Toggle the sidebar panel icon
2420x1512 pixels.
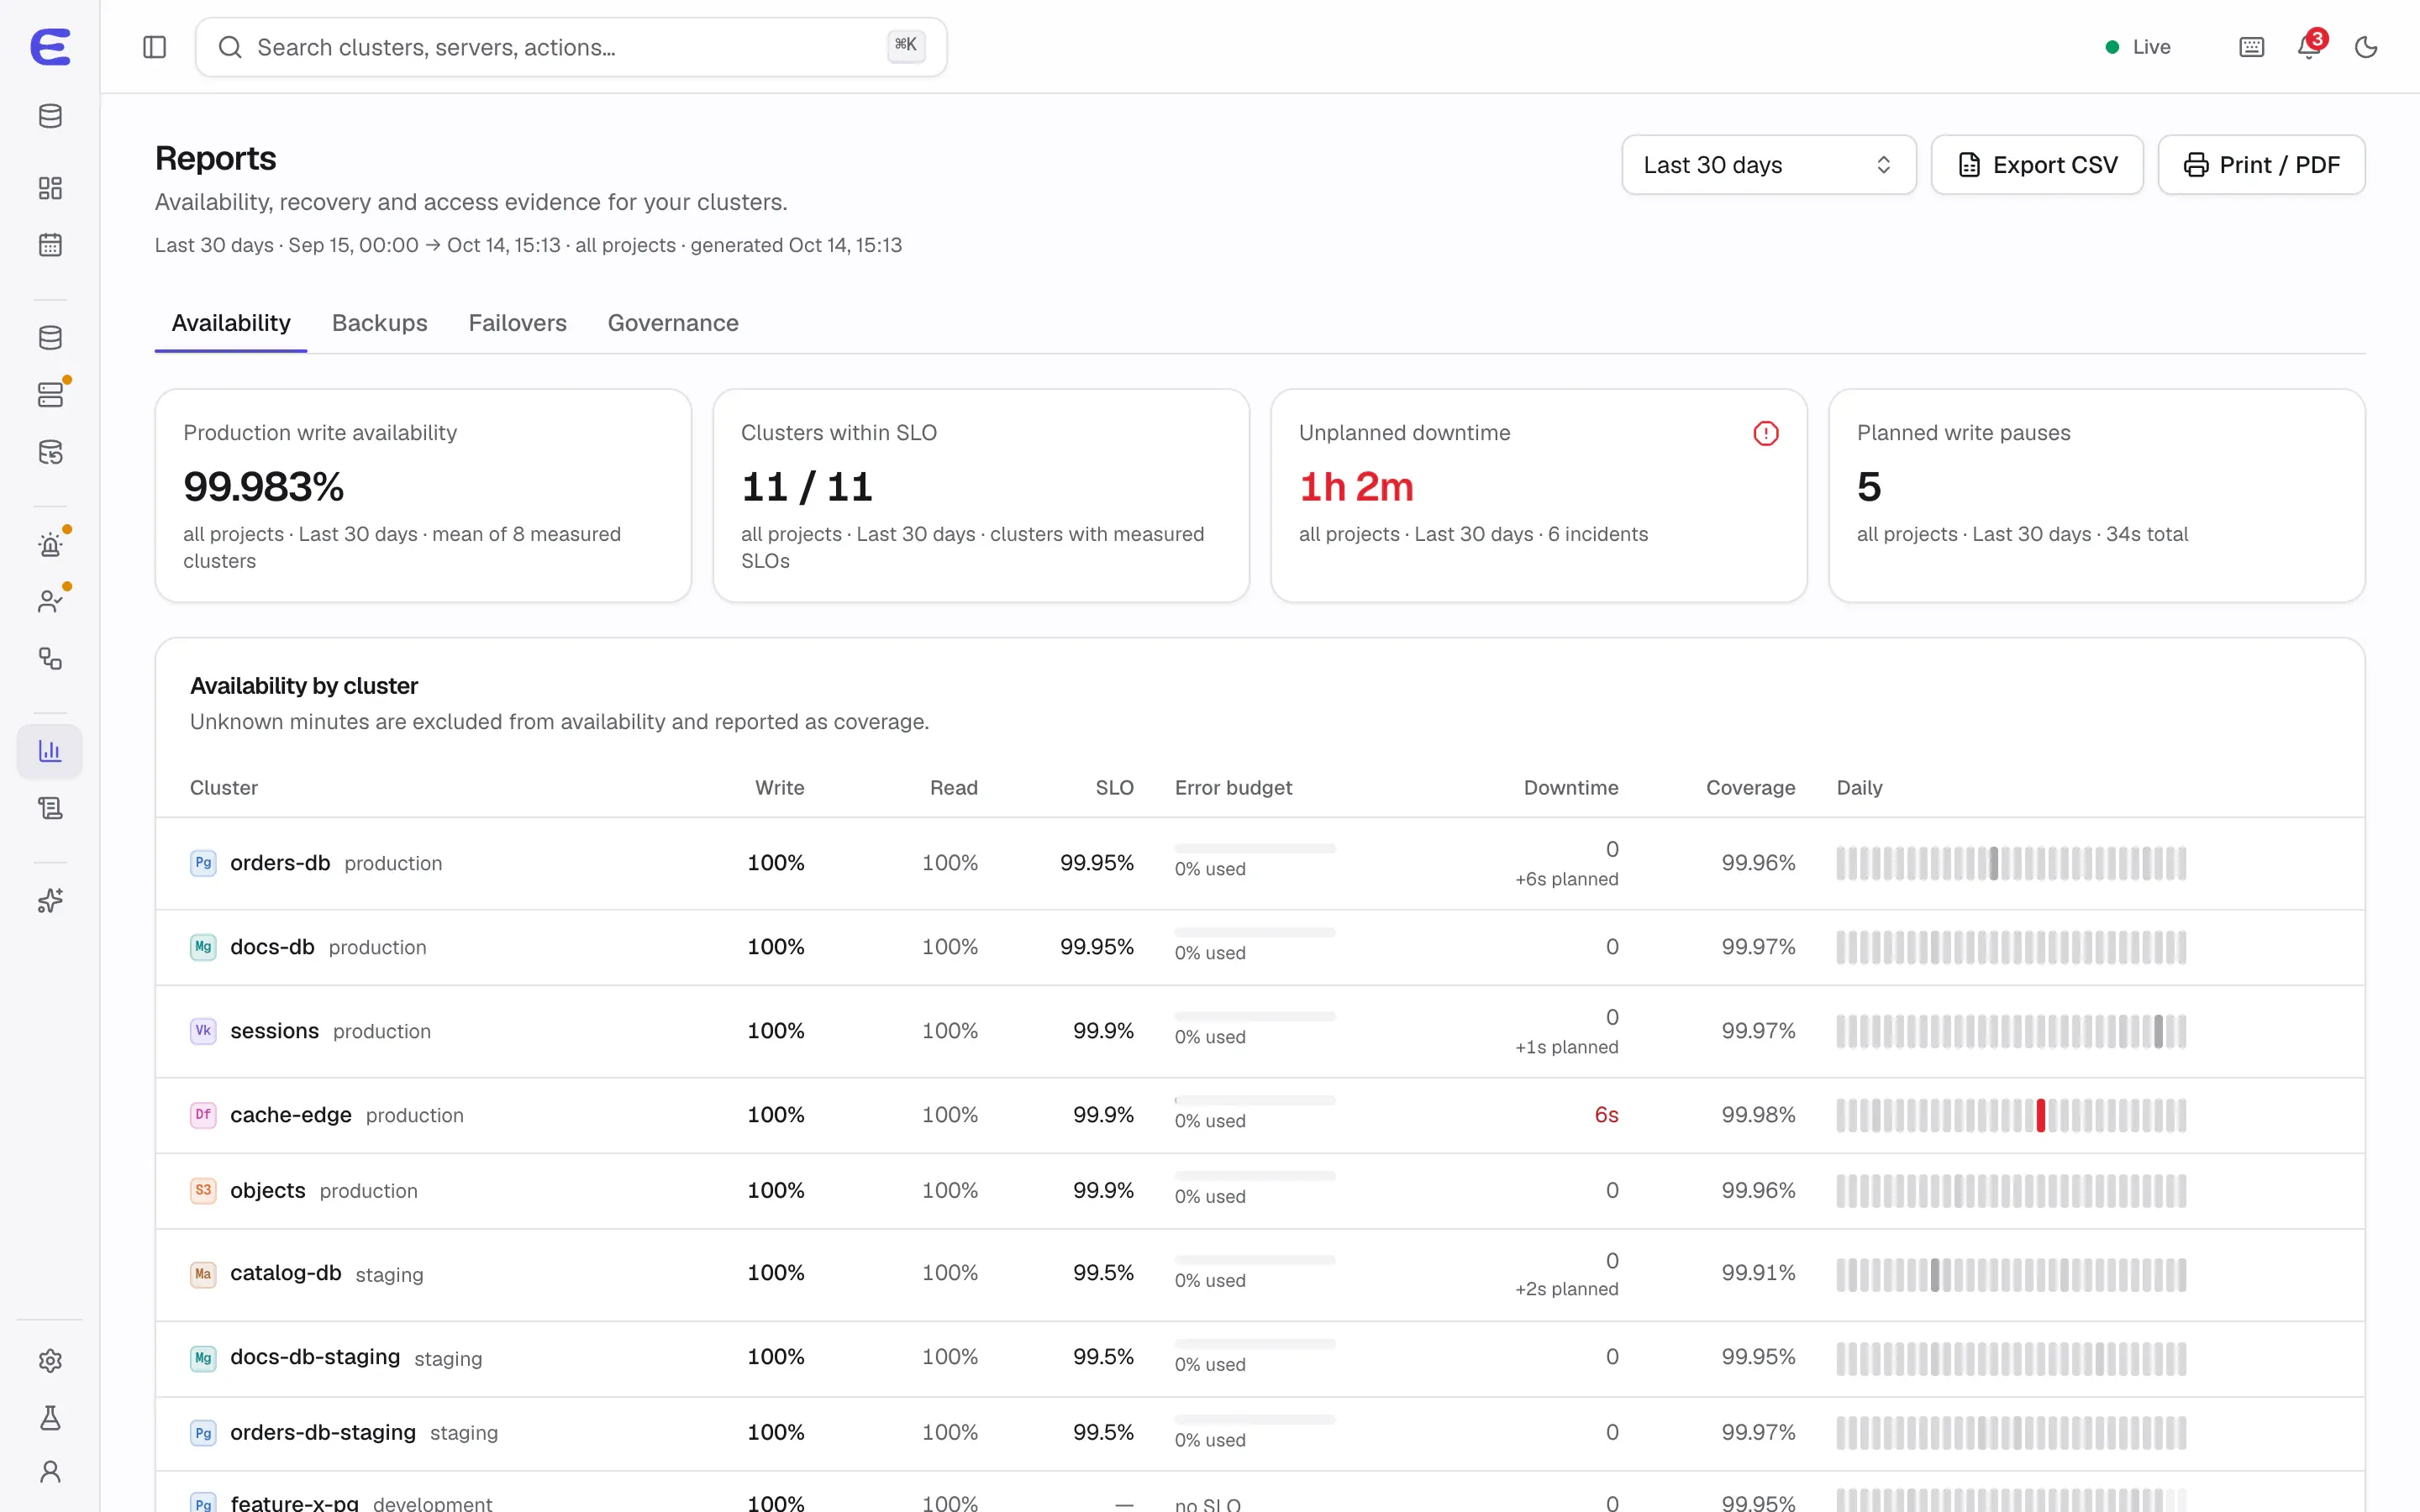coord(154,47)
